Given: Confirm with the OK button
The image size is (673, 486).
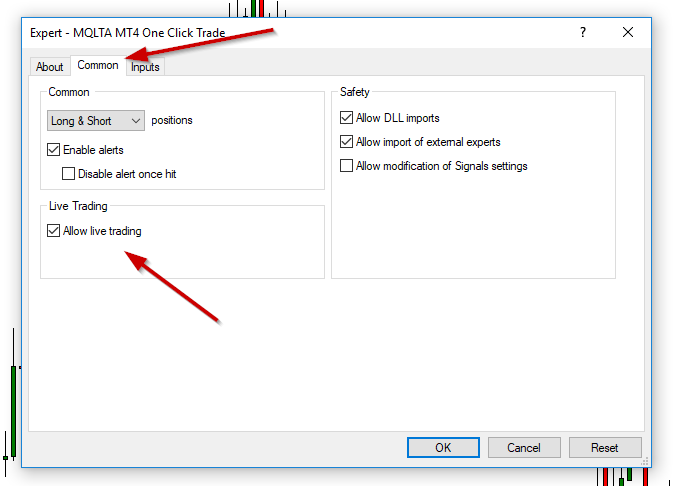Looking at the screenshot, I should (x=443, y=448).
